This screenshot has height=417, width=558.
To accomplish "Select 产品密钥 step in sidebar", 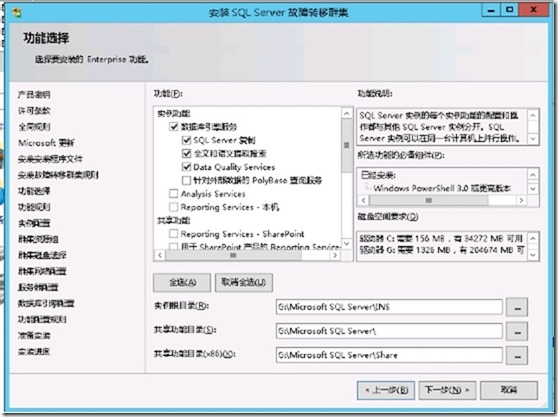I will (34, 94).
